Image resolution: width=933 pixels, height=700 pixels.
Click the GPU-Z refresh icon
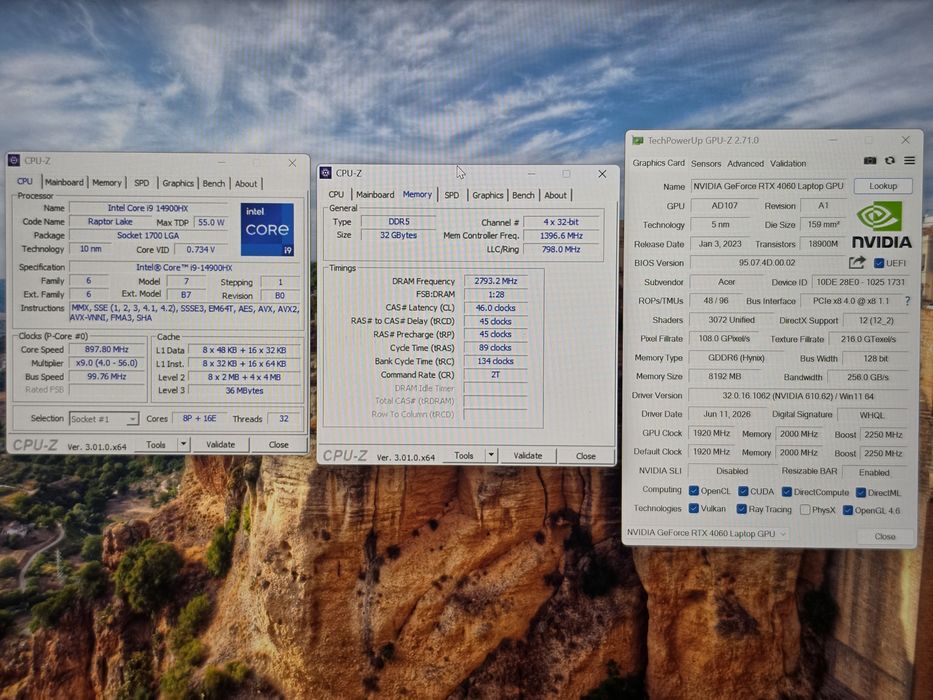click(x=890, y=161)
